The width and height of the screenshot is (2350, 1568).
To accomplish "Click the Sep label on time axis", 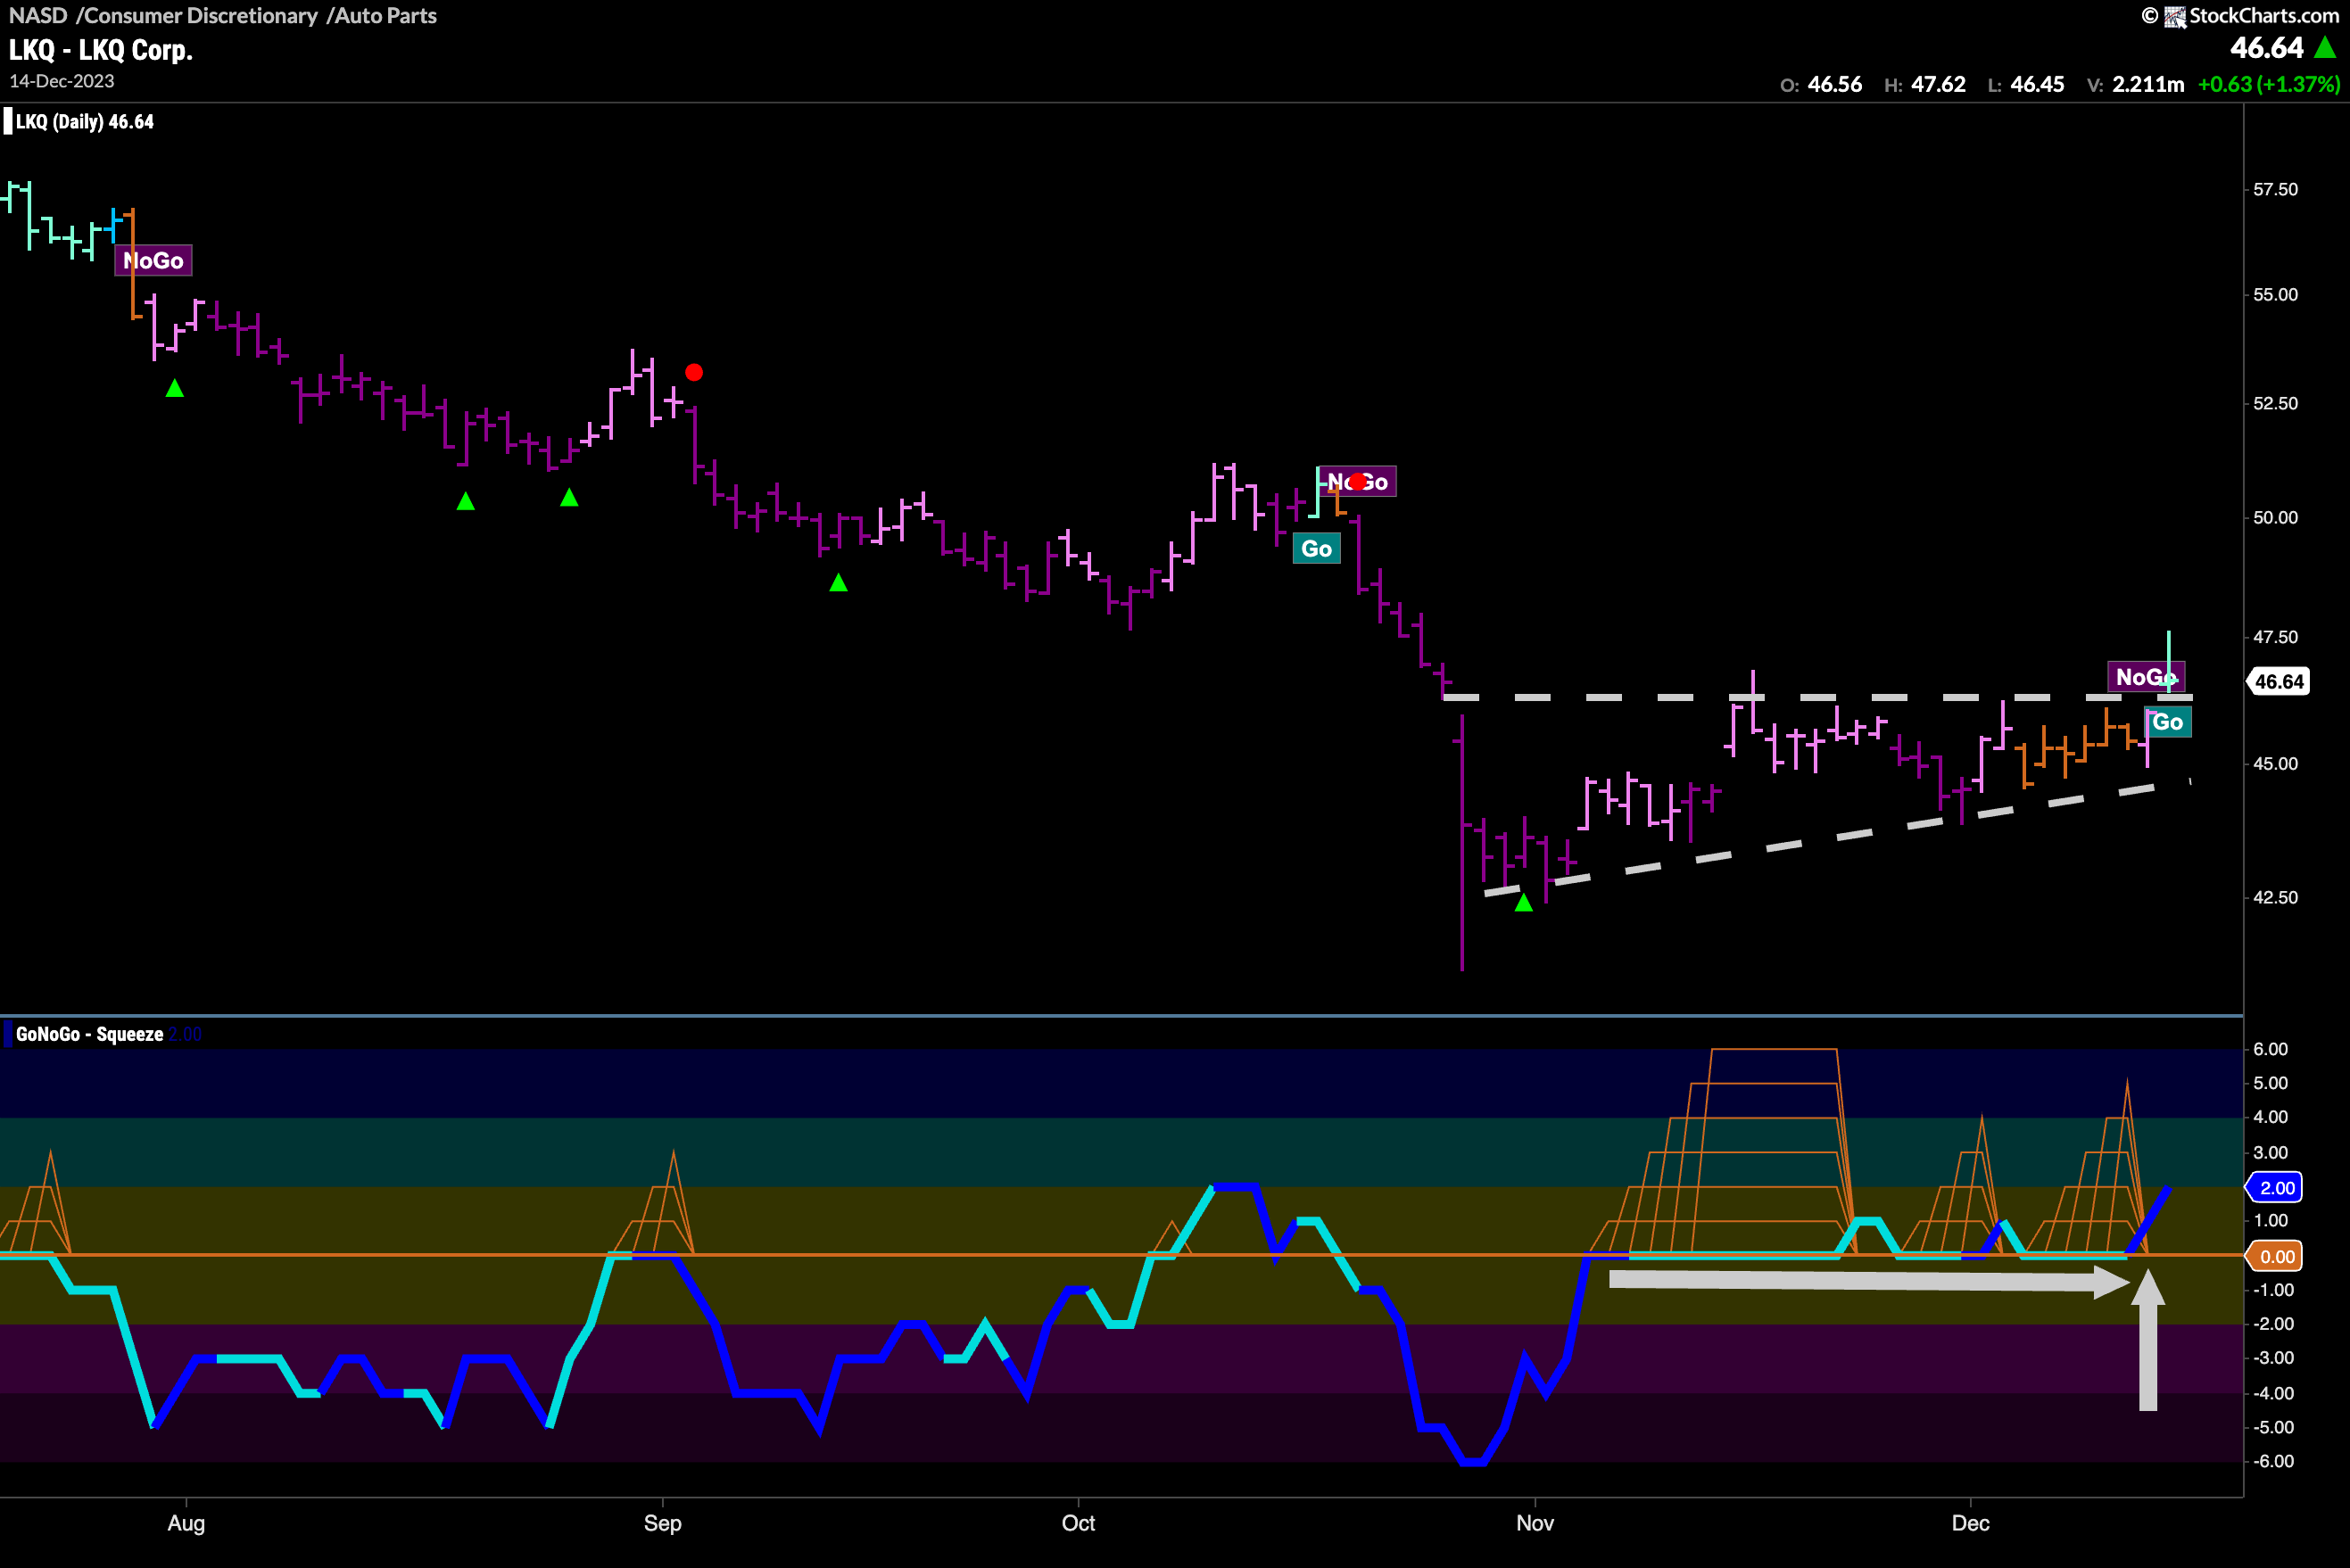I will 662,1524.
